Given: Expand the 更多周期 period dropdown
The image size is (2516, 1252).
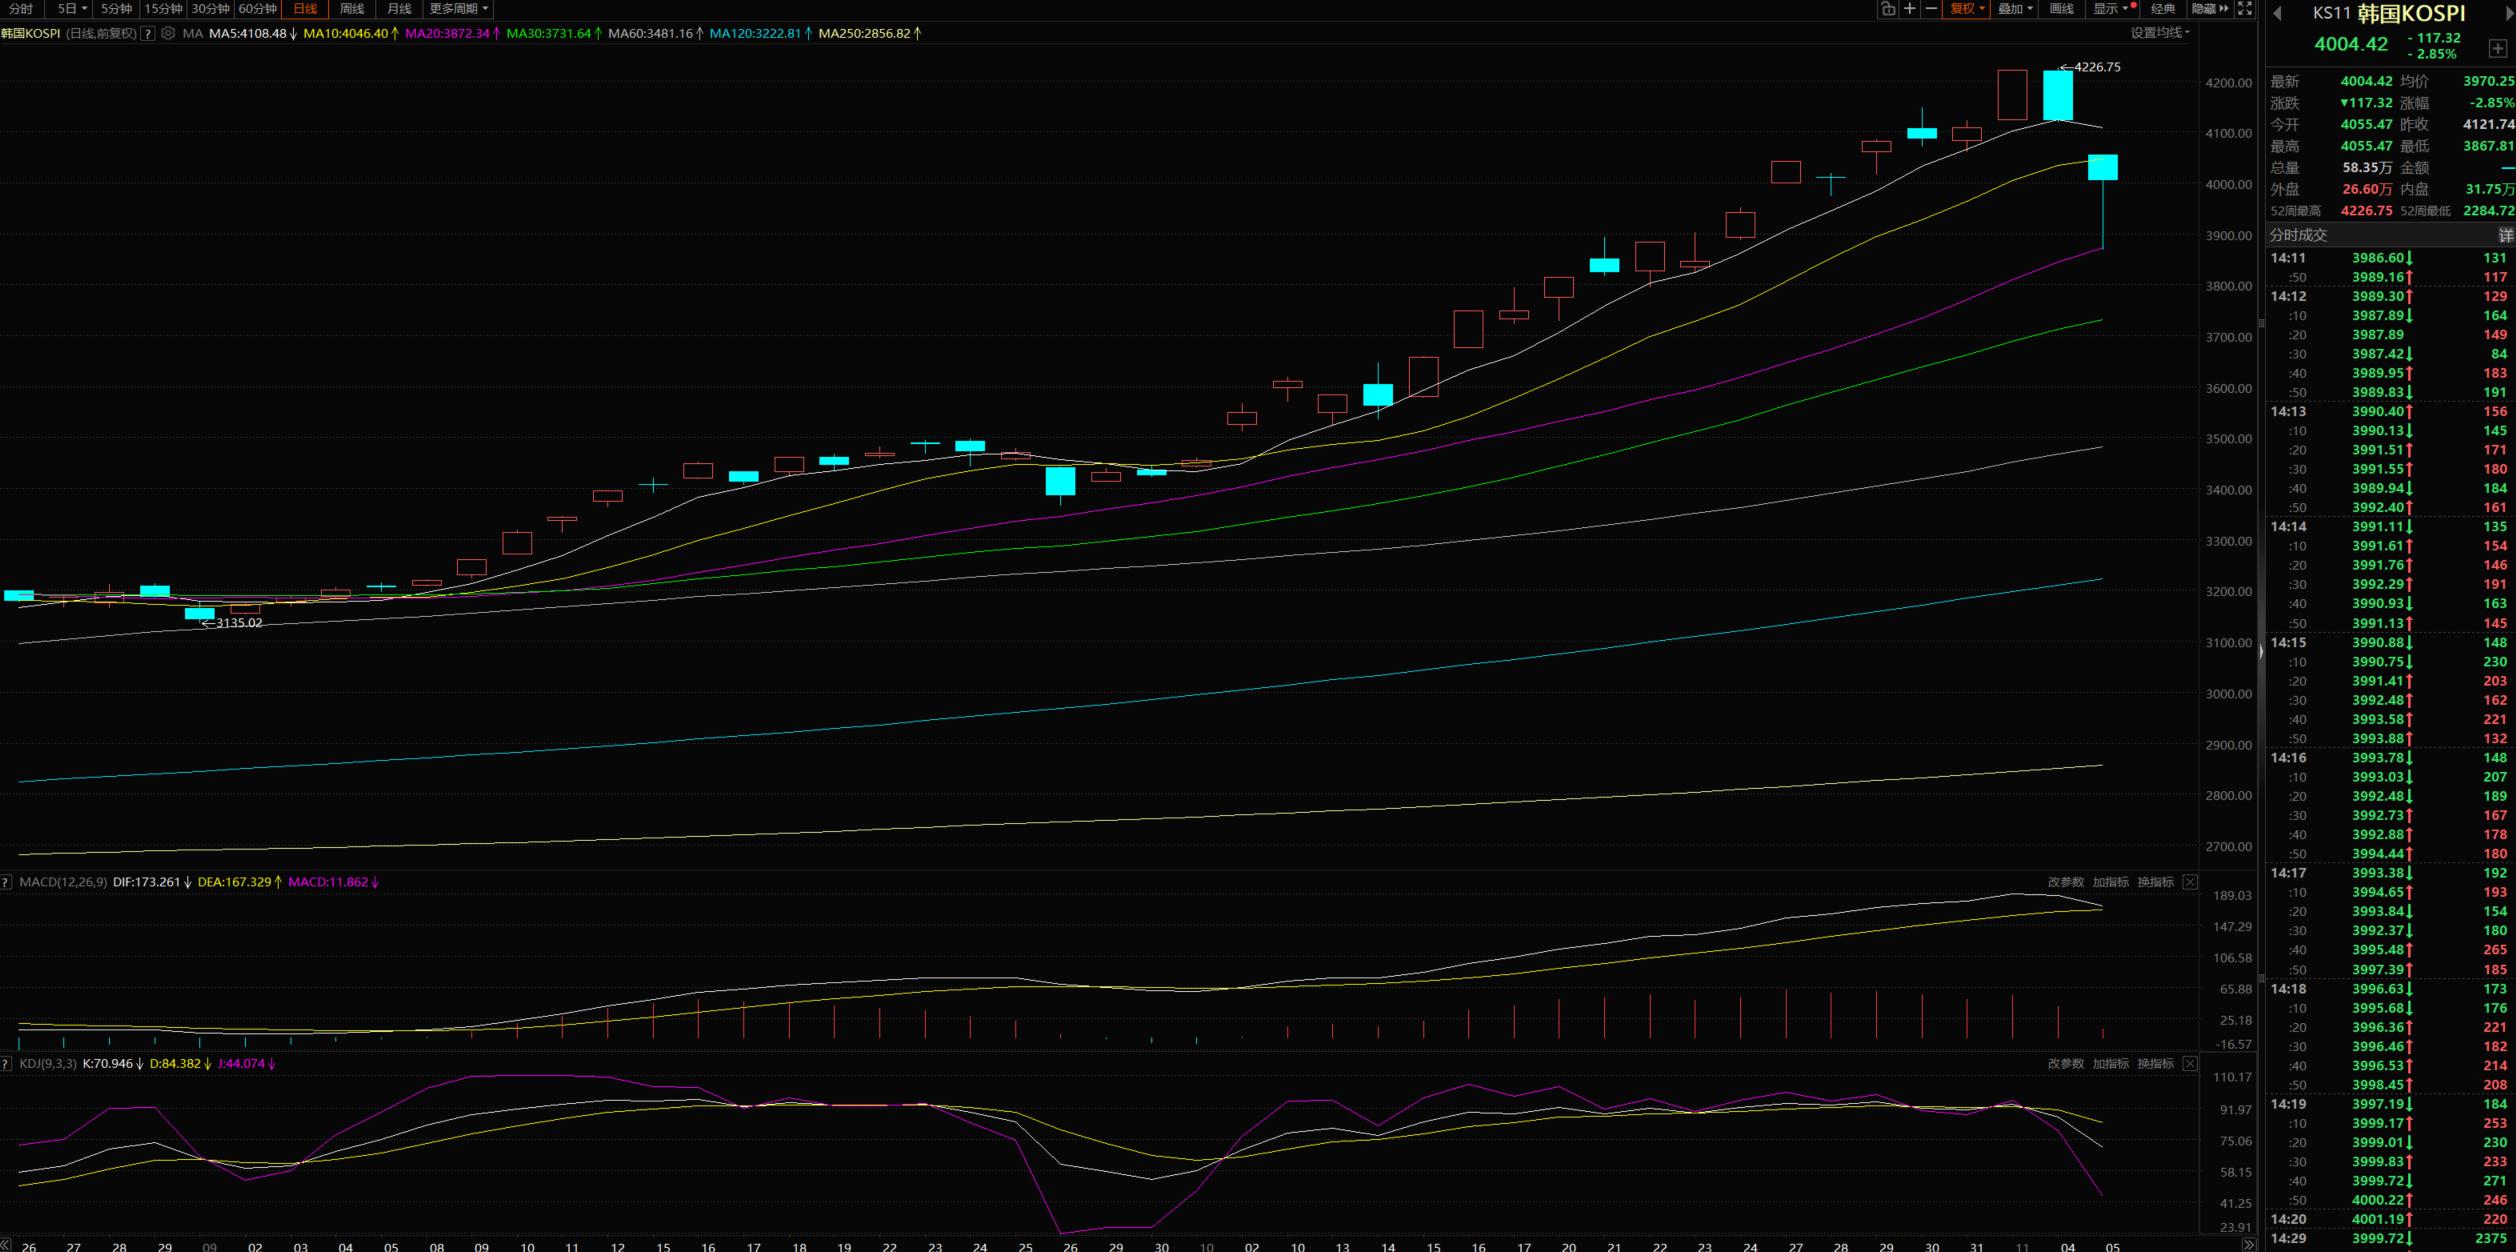Looking at the screenshot, I should tap(459, 9).
